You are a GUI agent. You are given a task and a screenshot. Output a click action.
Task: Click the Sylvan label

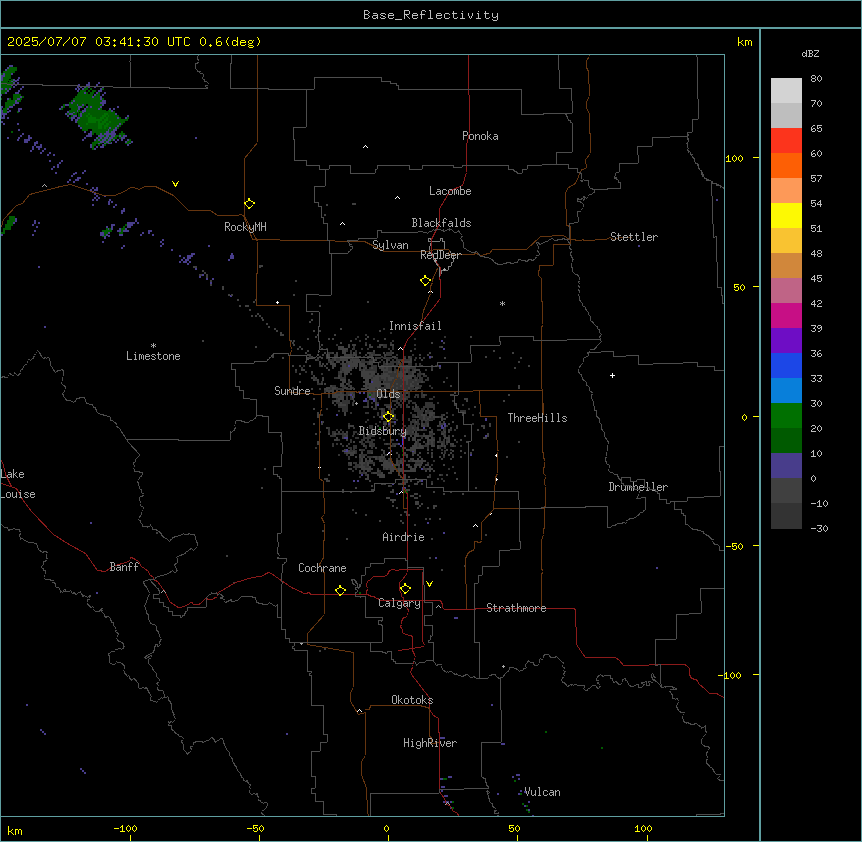coord(390,245)
